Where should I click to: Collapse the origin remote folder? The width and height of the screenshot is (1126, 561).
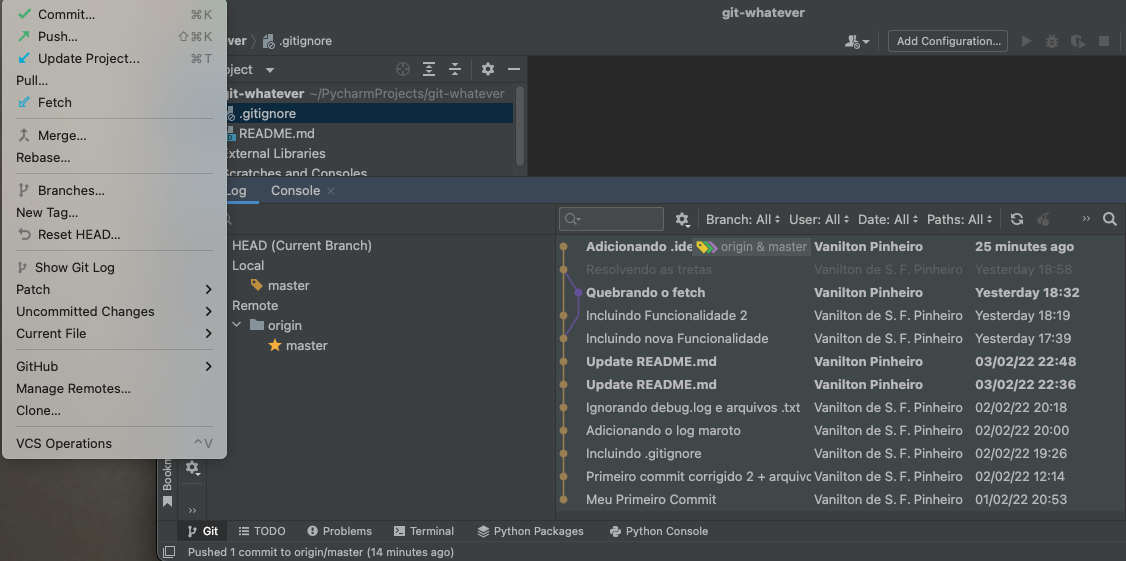point(237,325)
